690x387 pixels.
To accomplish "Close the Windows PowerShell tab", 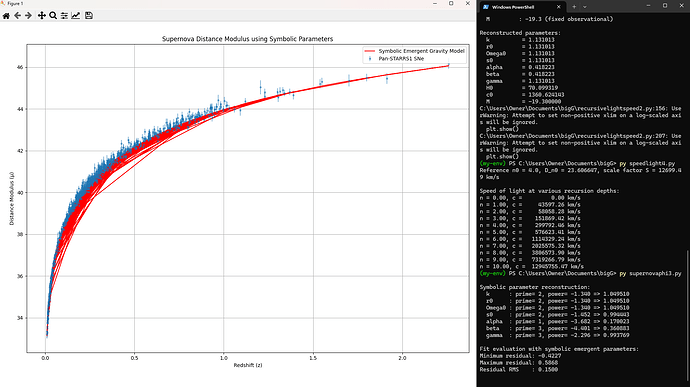I will (x=558, y=7).
